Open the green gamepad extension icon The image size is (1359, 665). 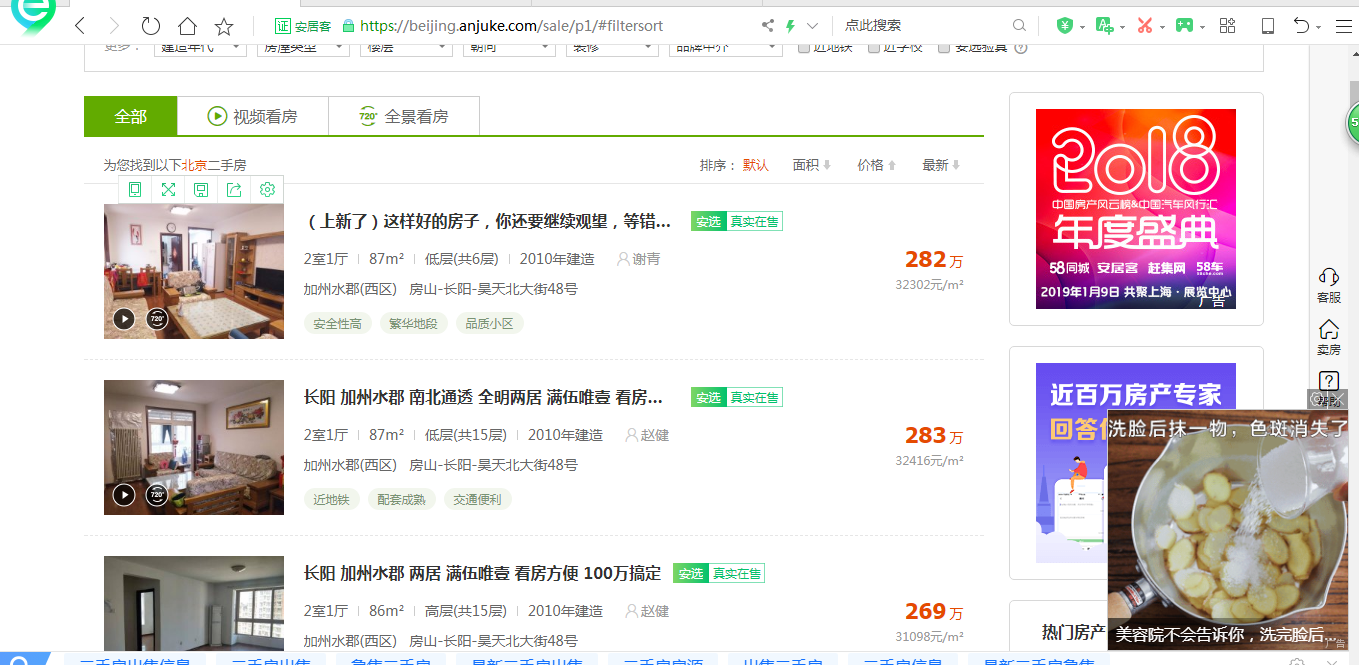point(1184,26)
